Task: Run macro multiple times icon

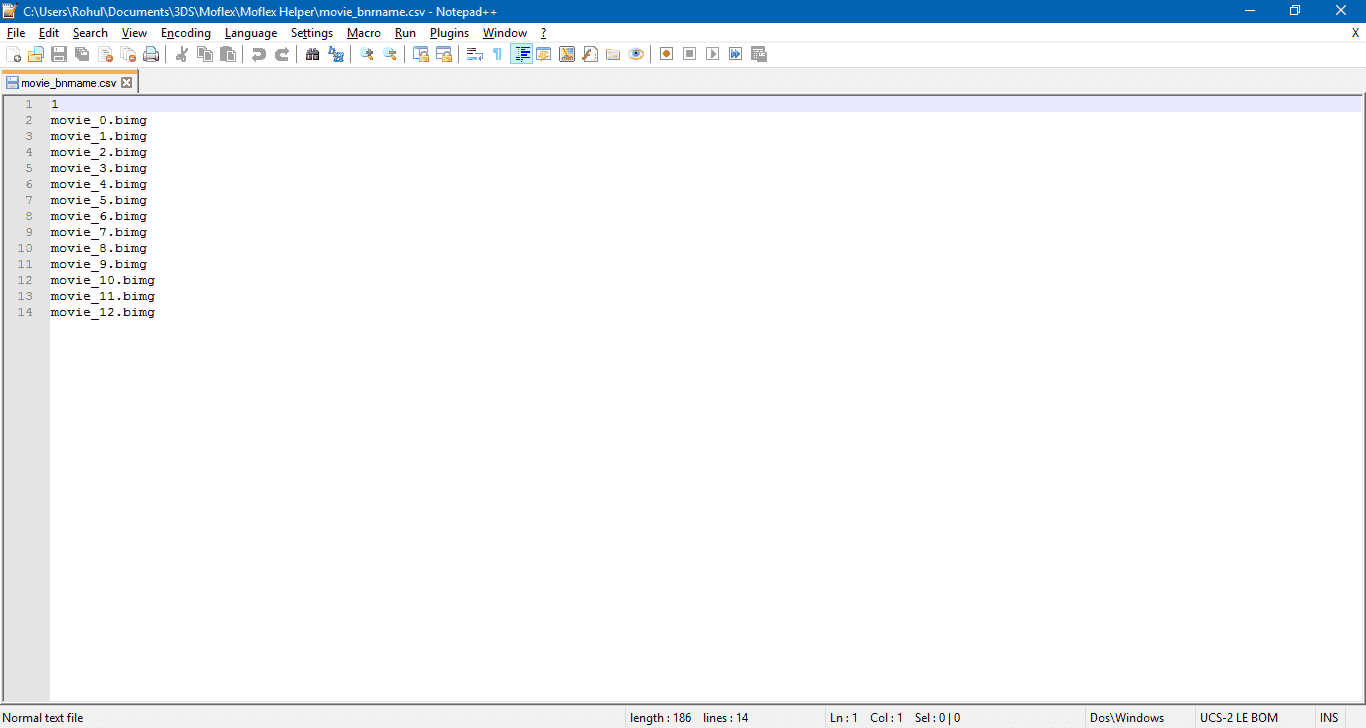Action: (736, 54)
